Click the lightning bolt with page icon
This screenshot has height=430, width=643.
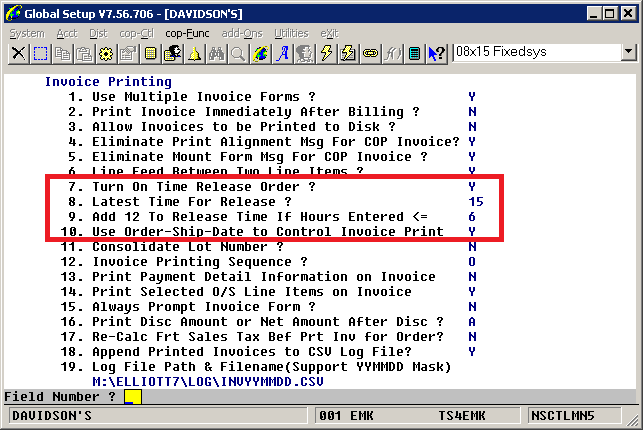pyautogui.click(x=349, y=54)
